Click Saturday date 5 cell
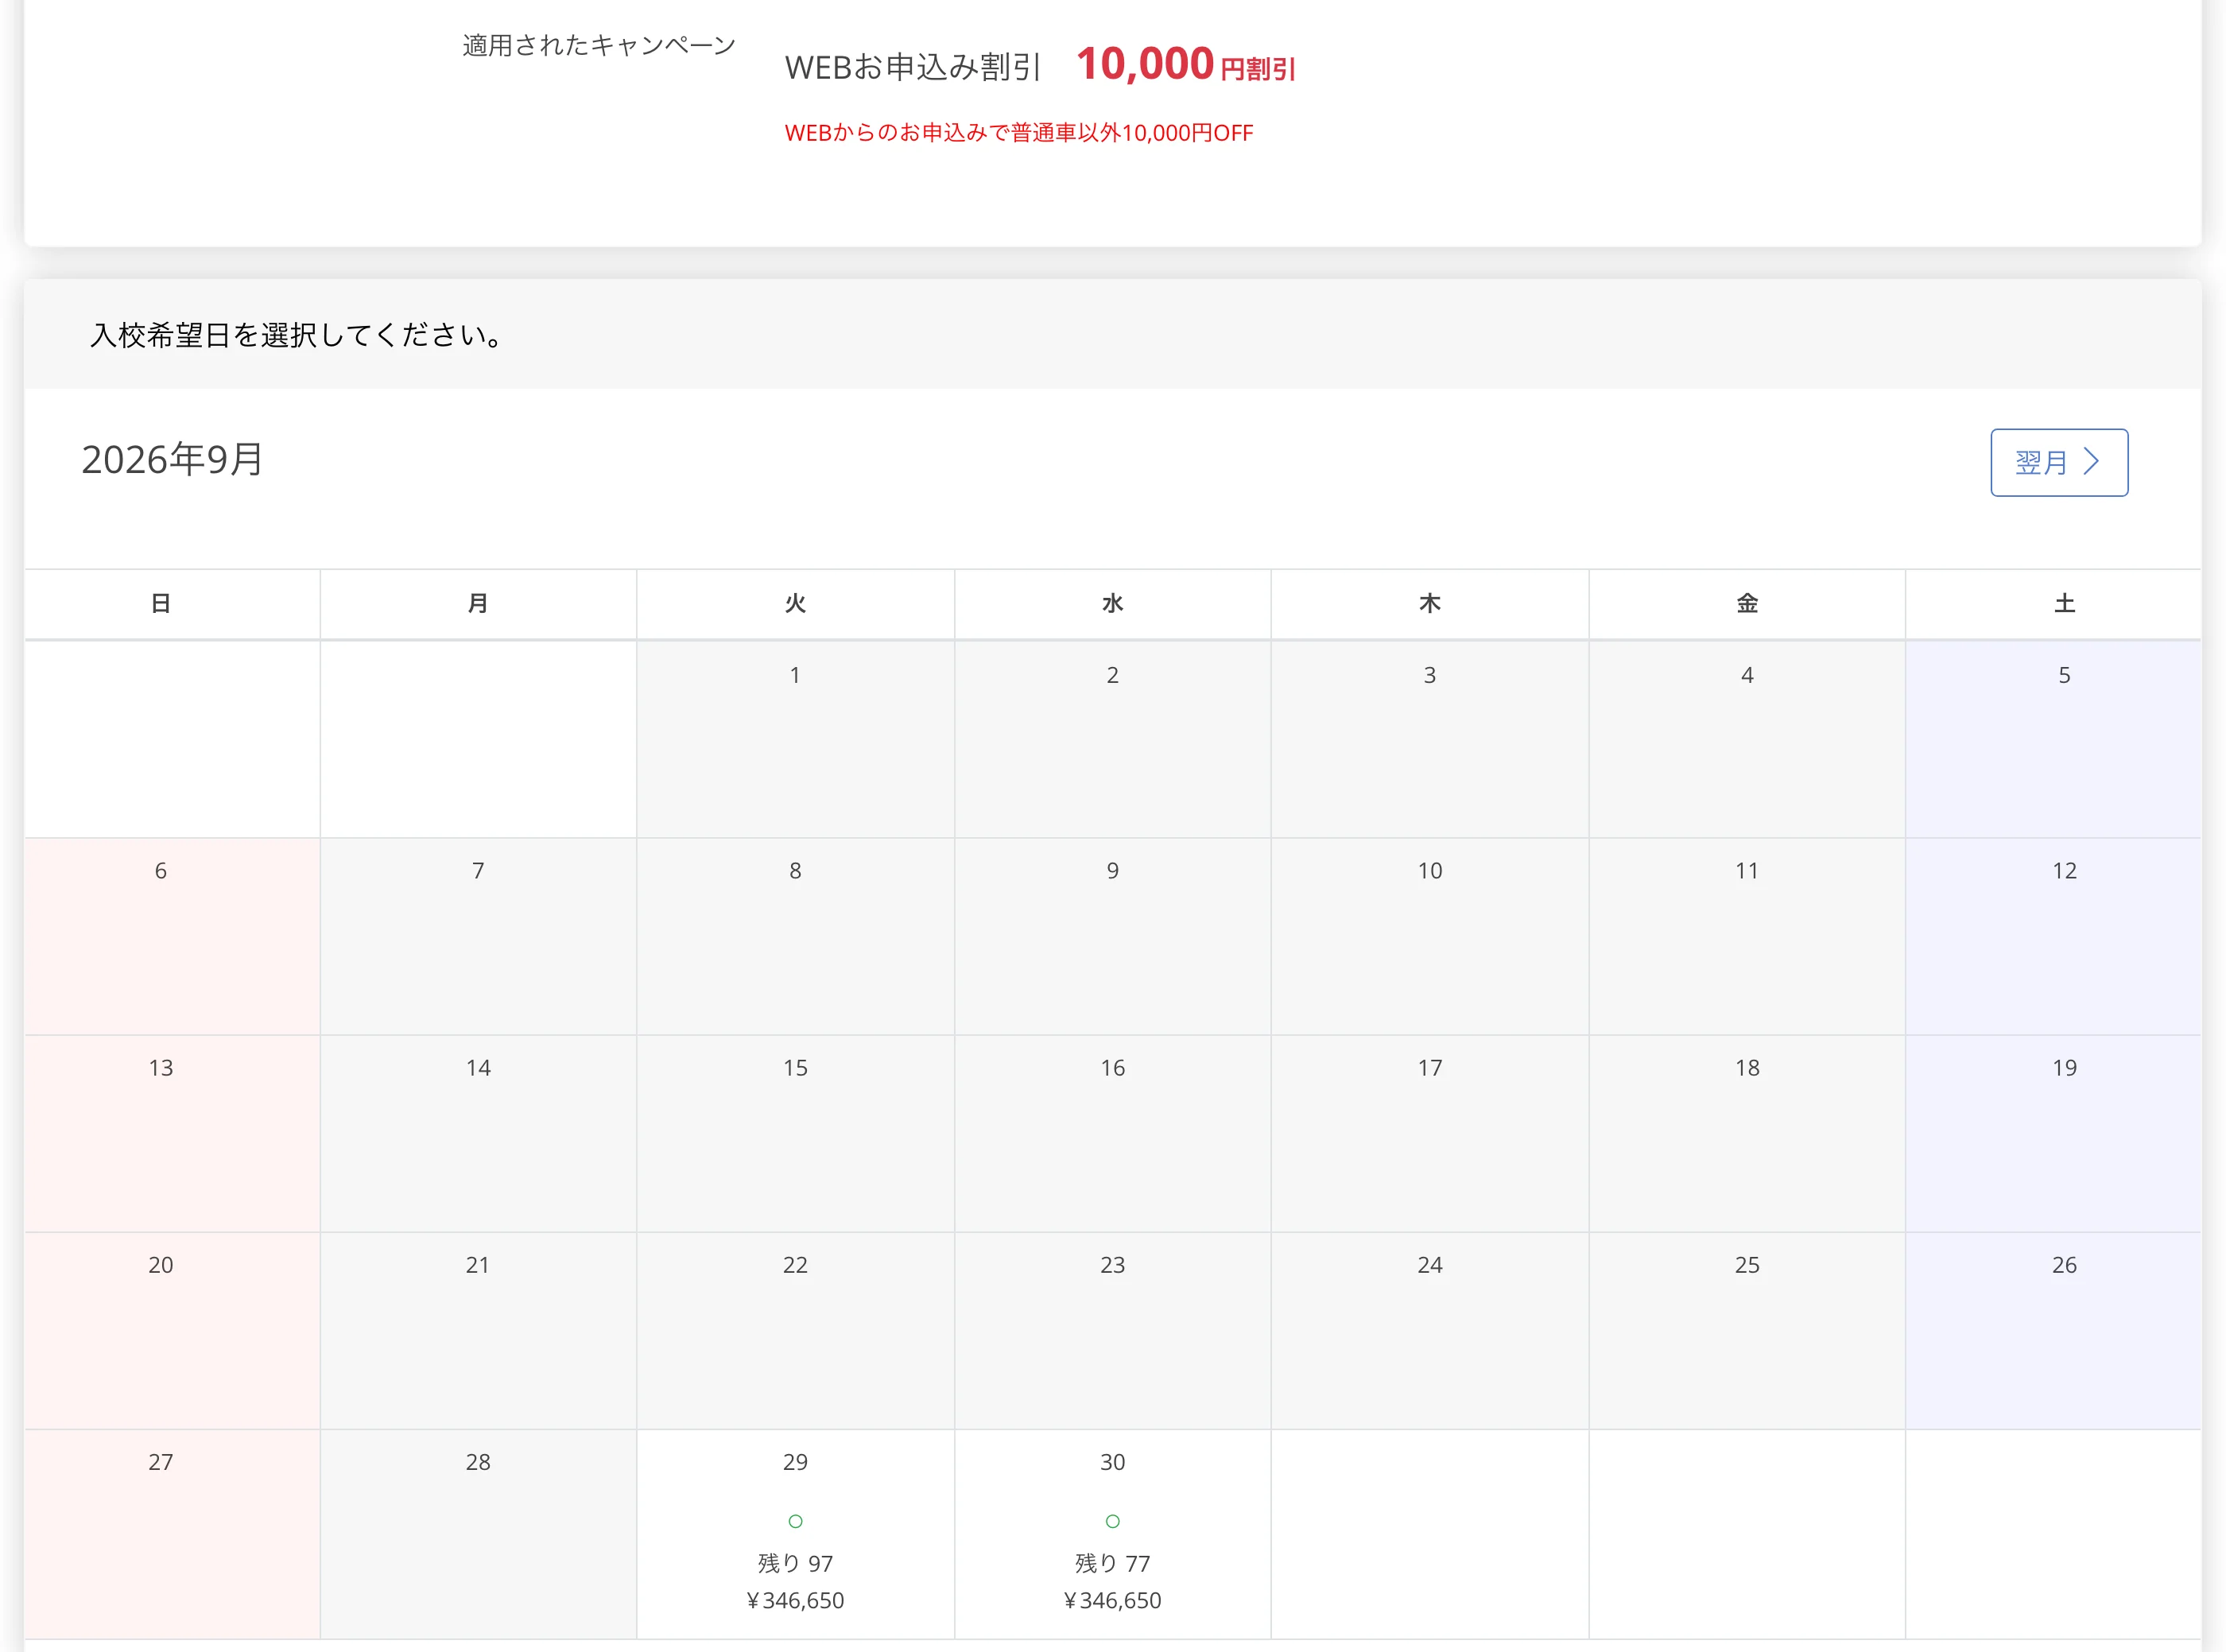The width and height of the screenshot is (2226, 1652). (x=2054, y=739)
